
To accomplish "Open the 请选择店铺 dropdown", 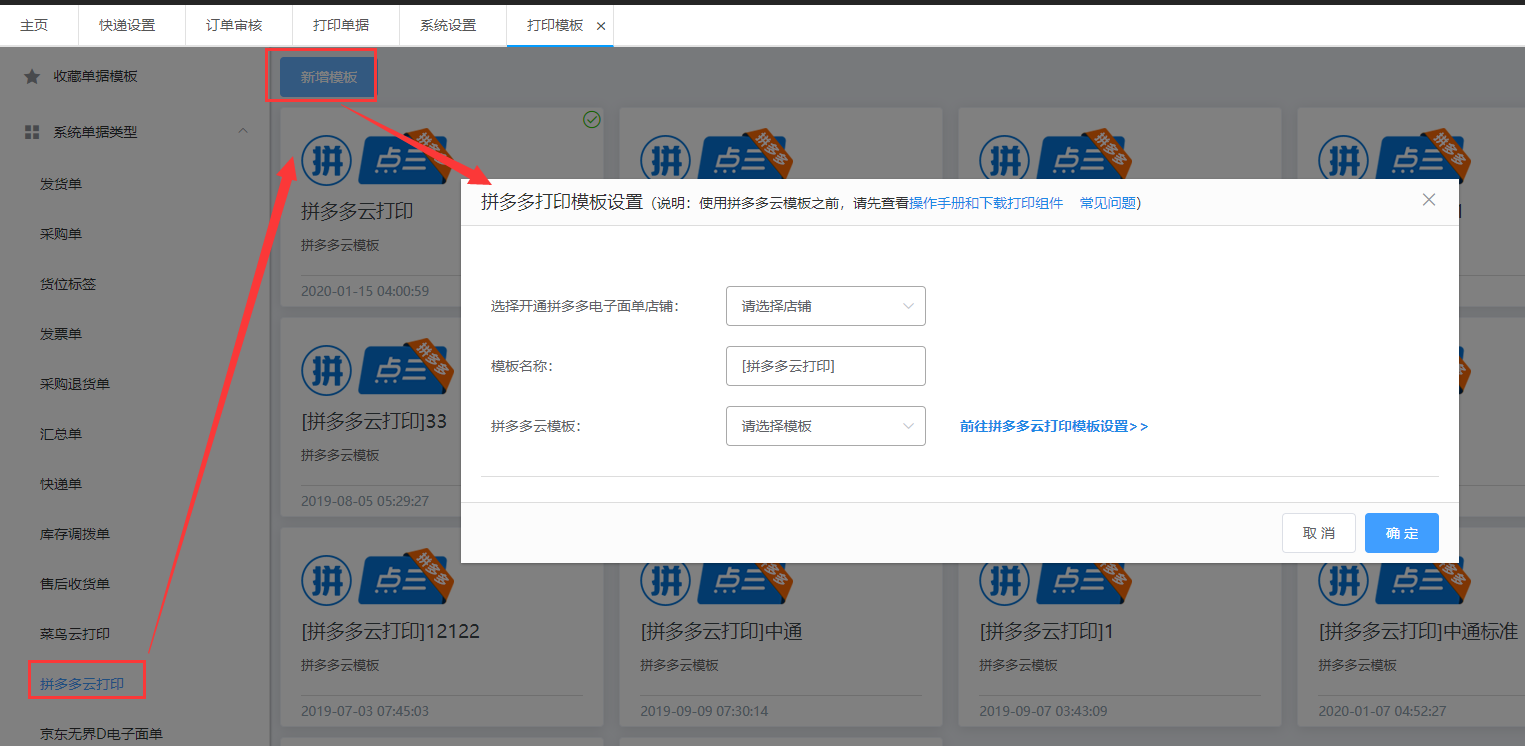I will pyautogui.click(x=825, y=306).
